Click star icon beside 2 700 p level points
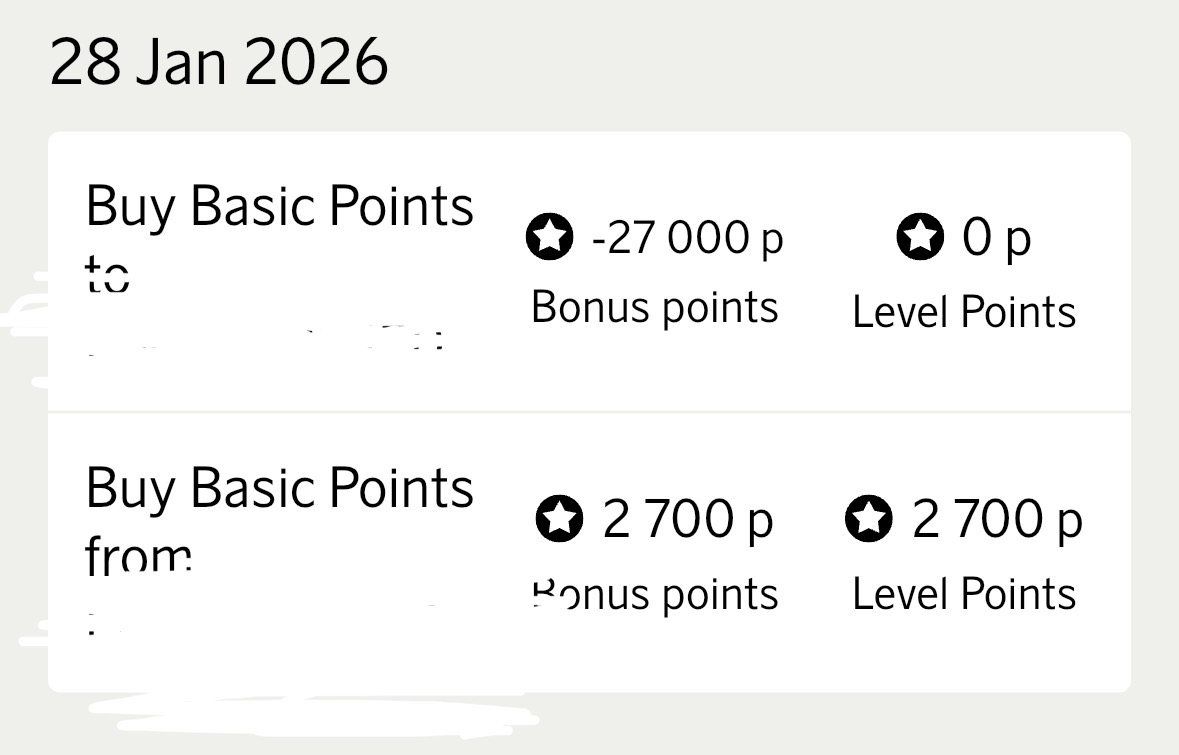 pos(868,518)
